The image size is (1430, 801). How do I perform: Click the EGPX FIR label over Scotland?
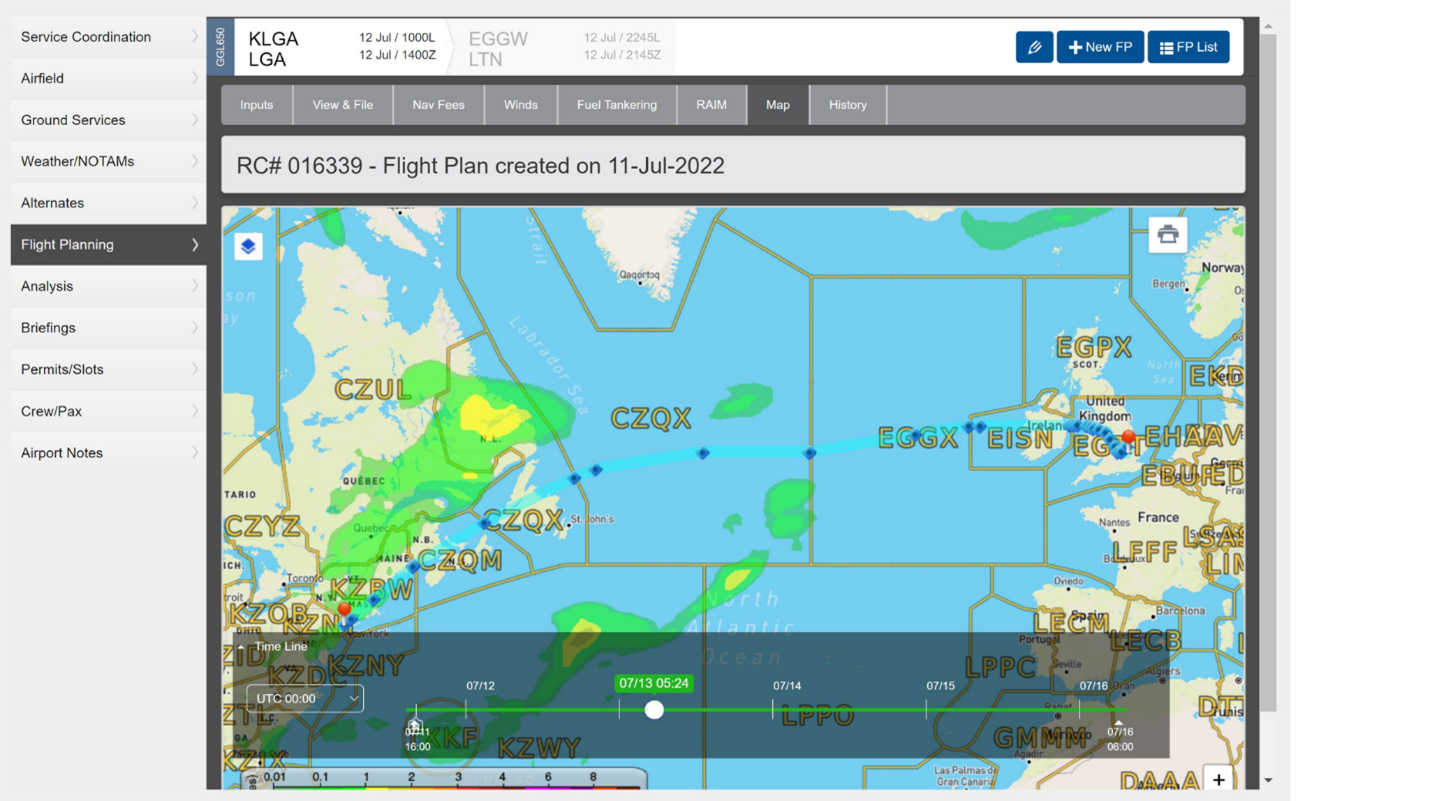1094,348
